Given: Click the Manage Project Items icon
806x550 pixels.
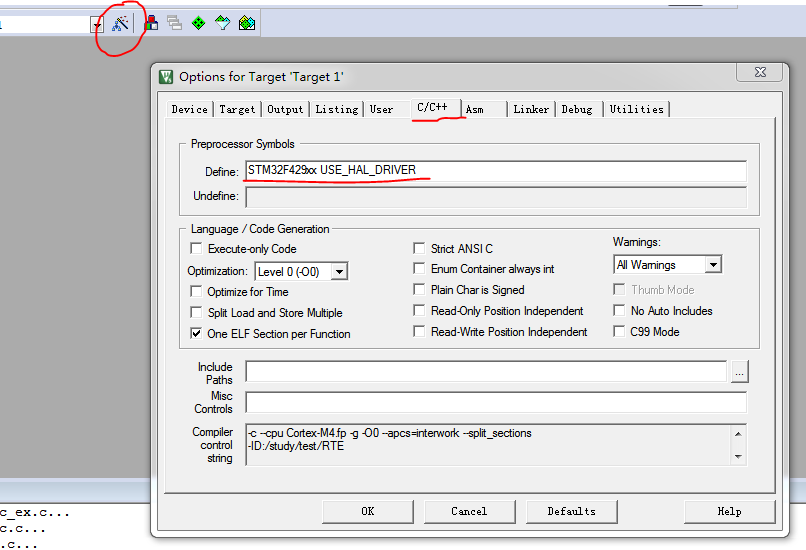Looking at the screenshot, I should (x=151, y=23).
